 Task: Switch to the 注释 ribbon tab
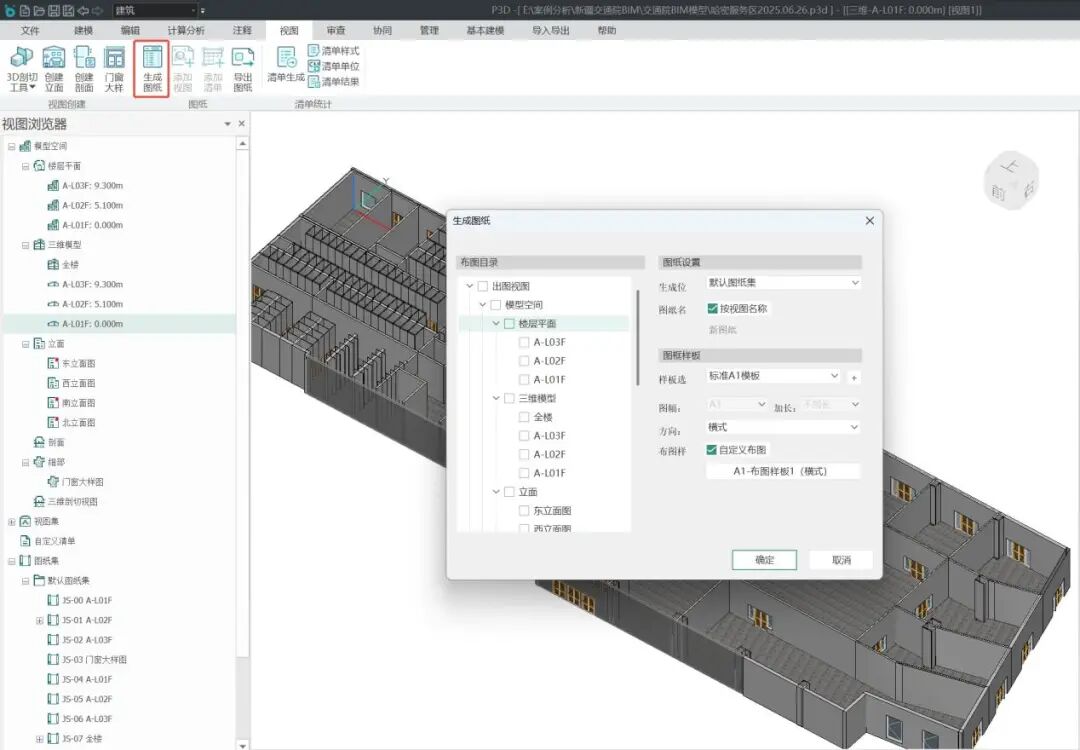click(242, 30)
